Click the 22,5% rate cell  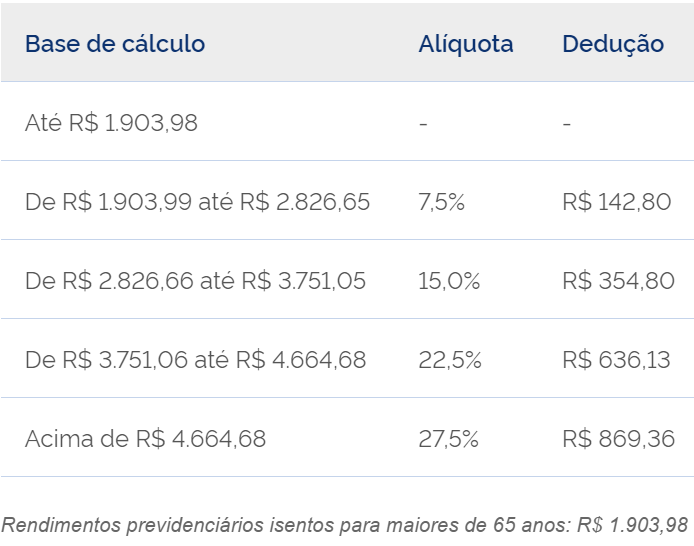[x=449, y=360]
